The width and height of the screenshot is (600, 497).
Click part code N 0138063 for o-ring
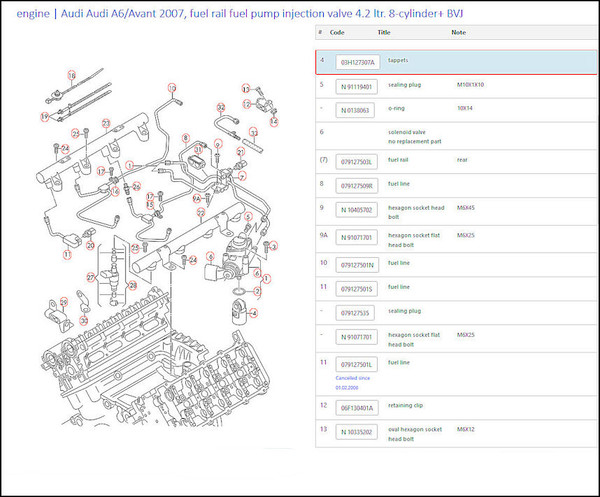(x=357, y=109)
